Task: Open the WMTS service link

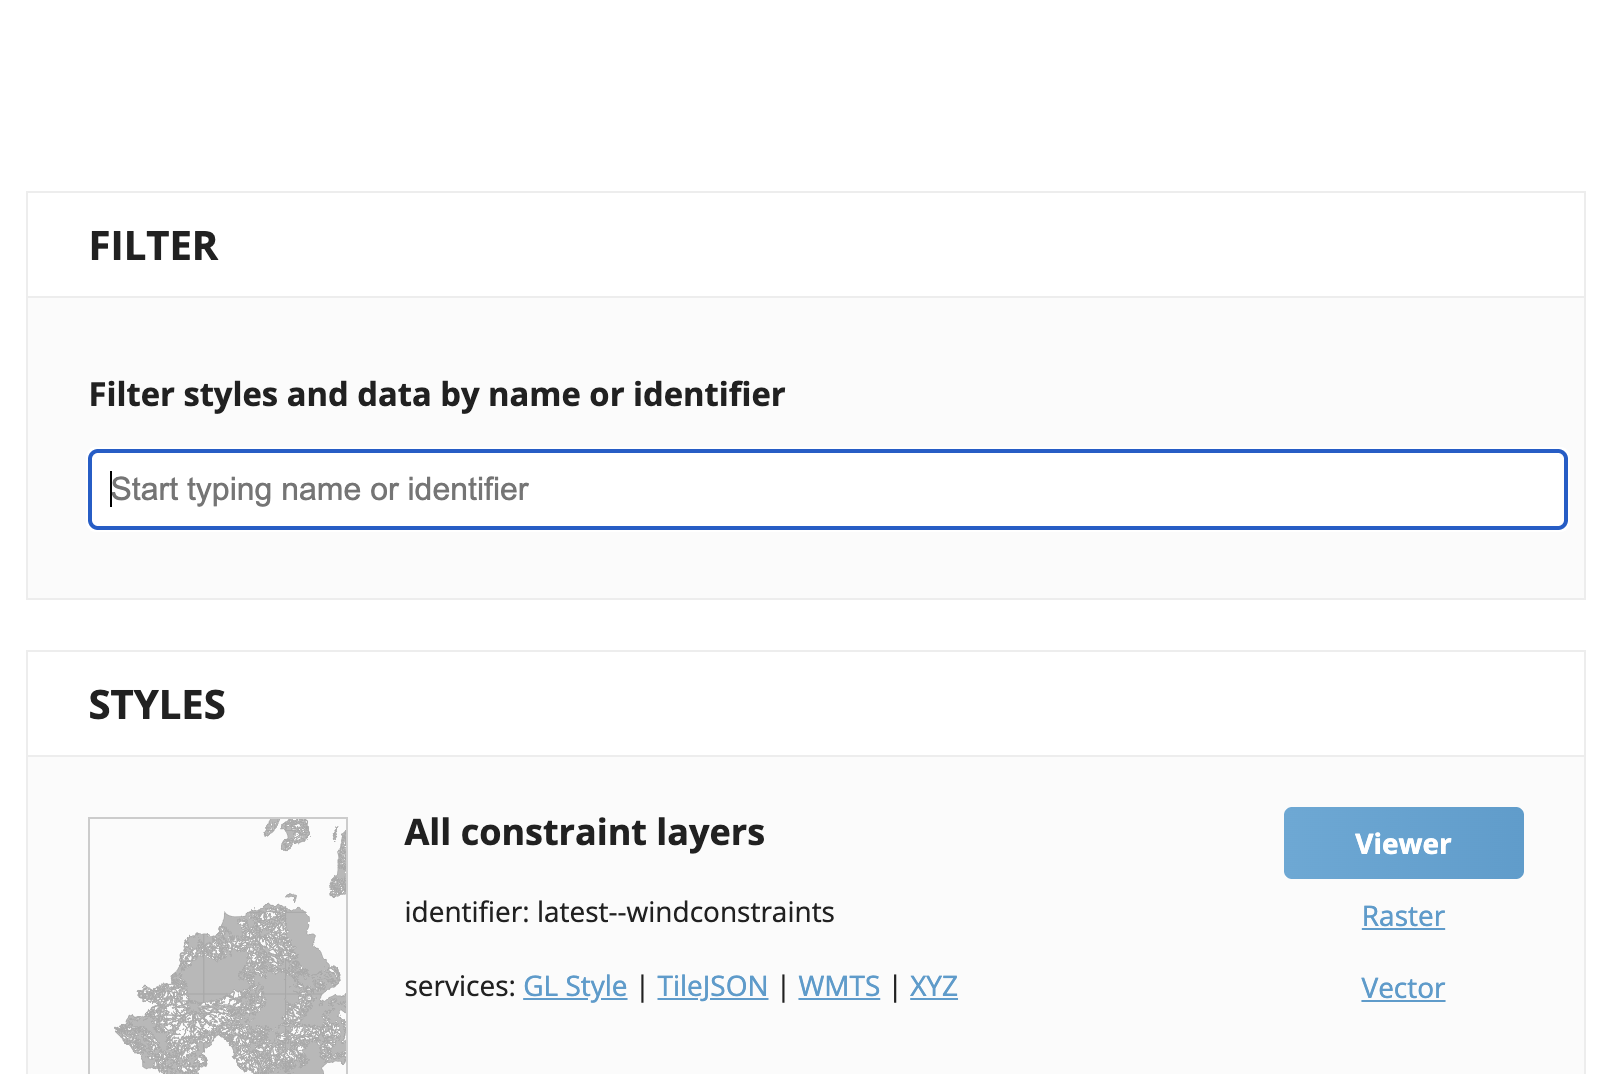Action: [x=839, y=986]
